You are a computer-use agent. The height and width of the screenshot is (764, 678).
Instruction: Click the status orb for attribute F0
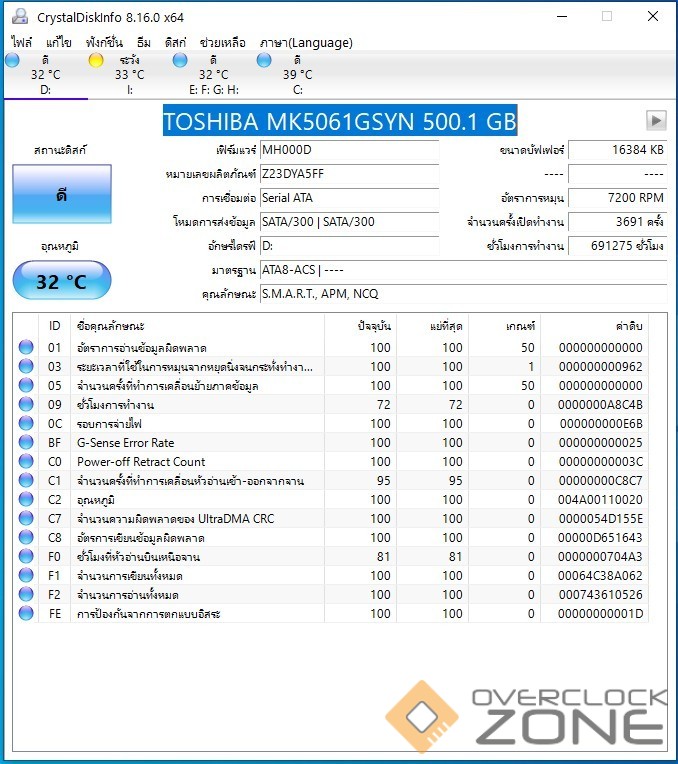26,556
